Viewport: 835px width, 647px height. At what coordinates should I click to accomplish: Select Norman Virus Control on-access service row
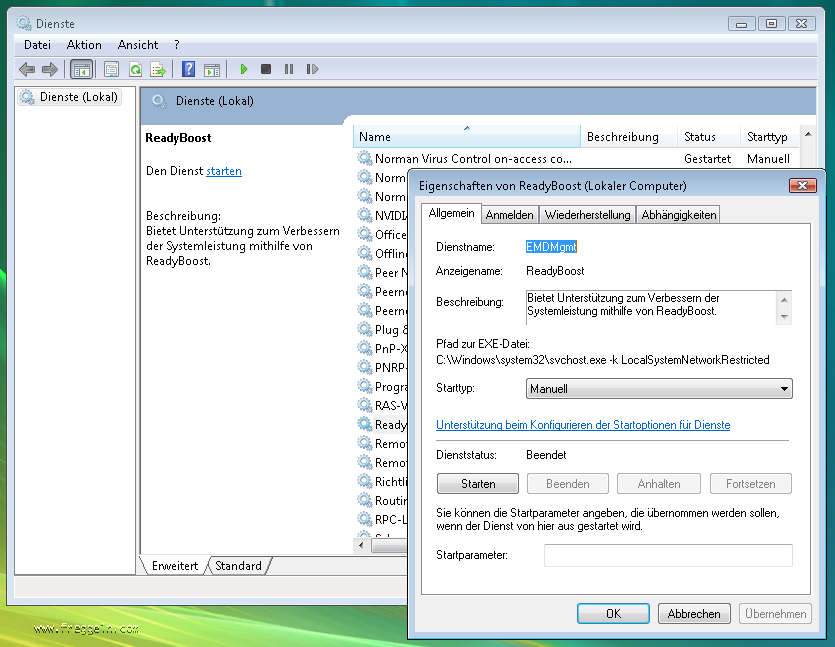575,159
